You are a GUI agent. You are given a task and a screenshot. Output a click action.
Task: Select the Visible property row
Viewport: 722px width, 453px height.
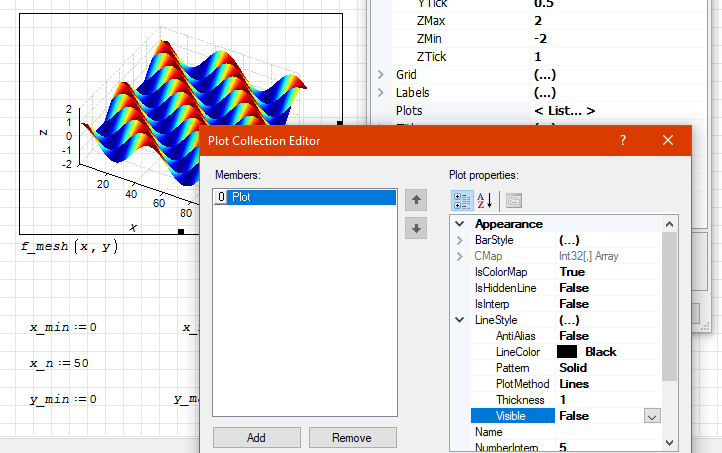click(x=565, y=416)
